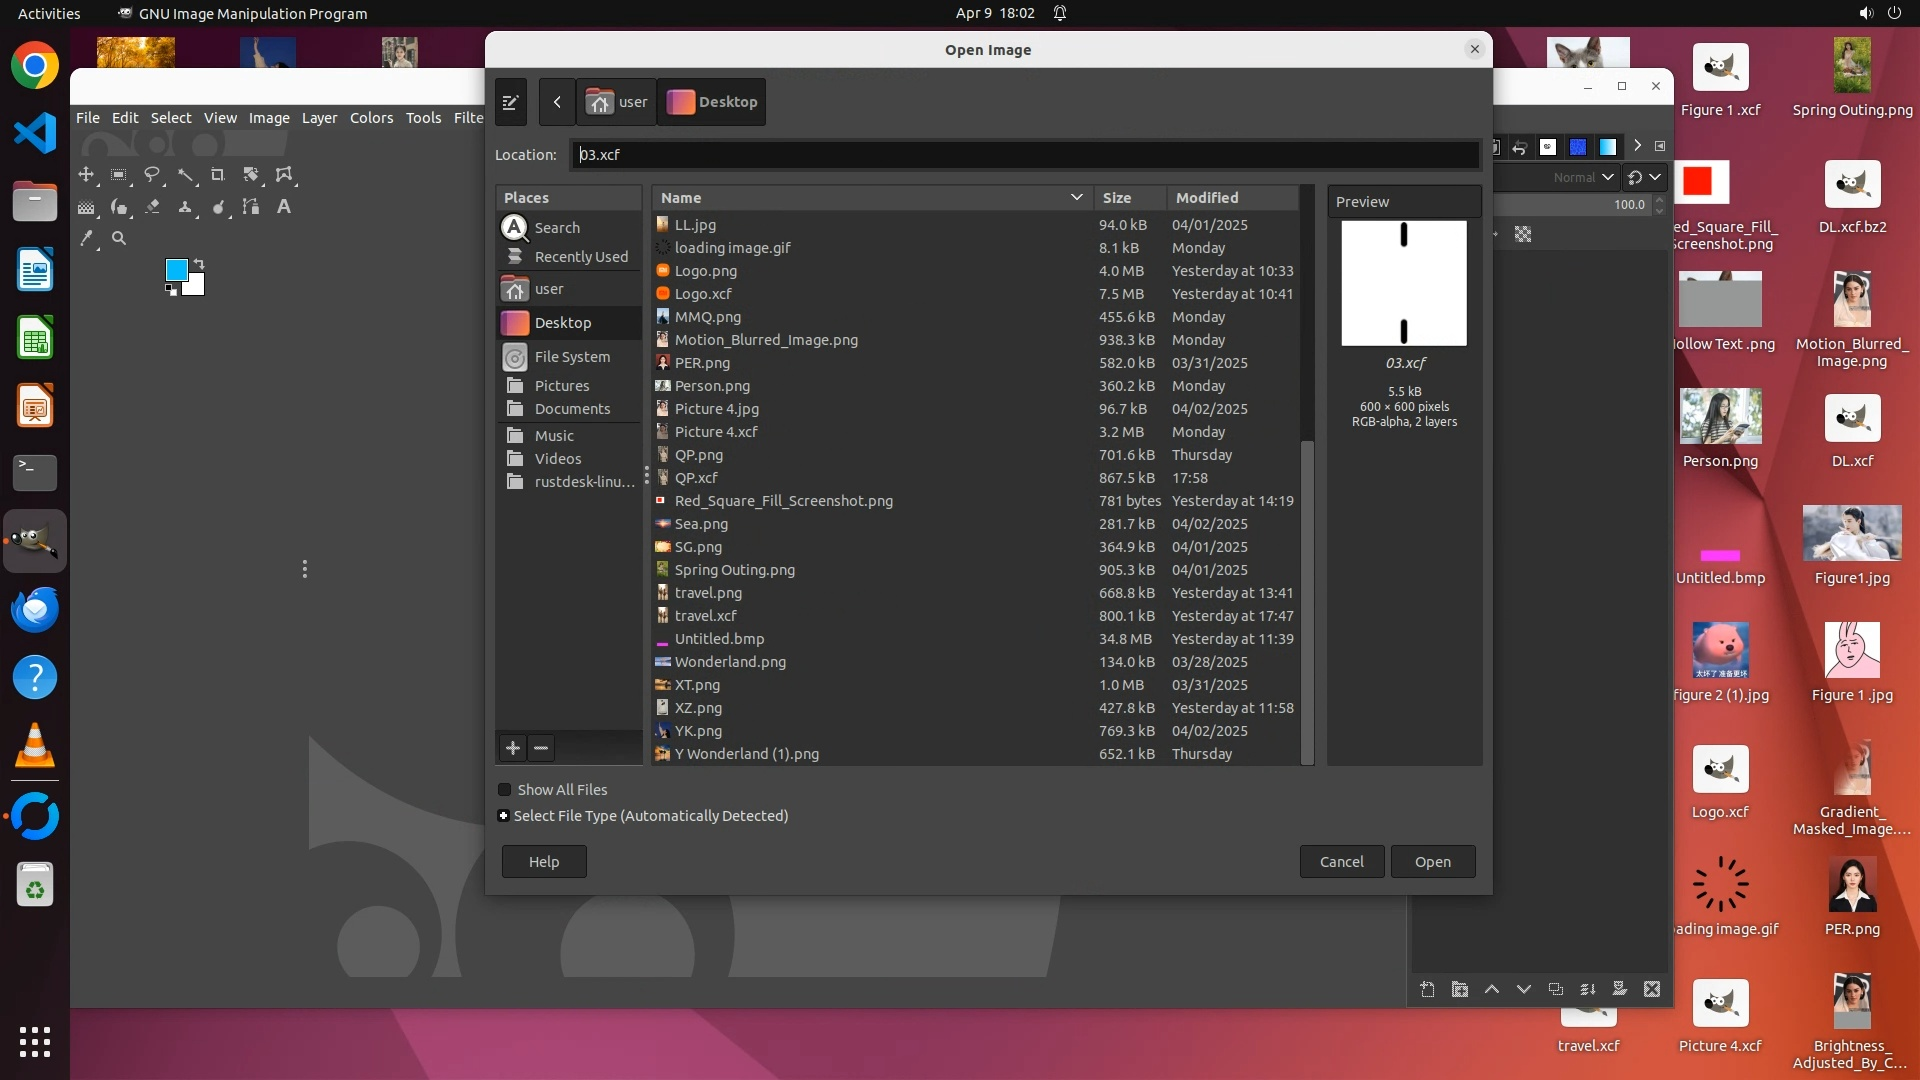Add bookmark with the plus button
The image size is (1920, 1080).
(513, 748)
